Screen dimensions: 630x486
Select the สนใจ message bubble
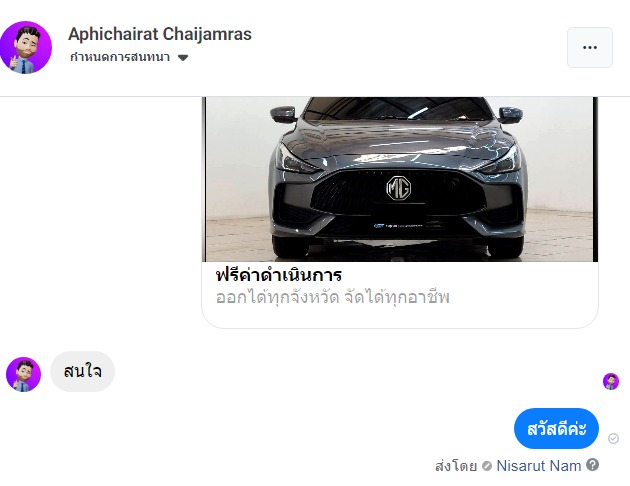[x=82, y=372]
